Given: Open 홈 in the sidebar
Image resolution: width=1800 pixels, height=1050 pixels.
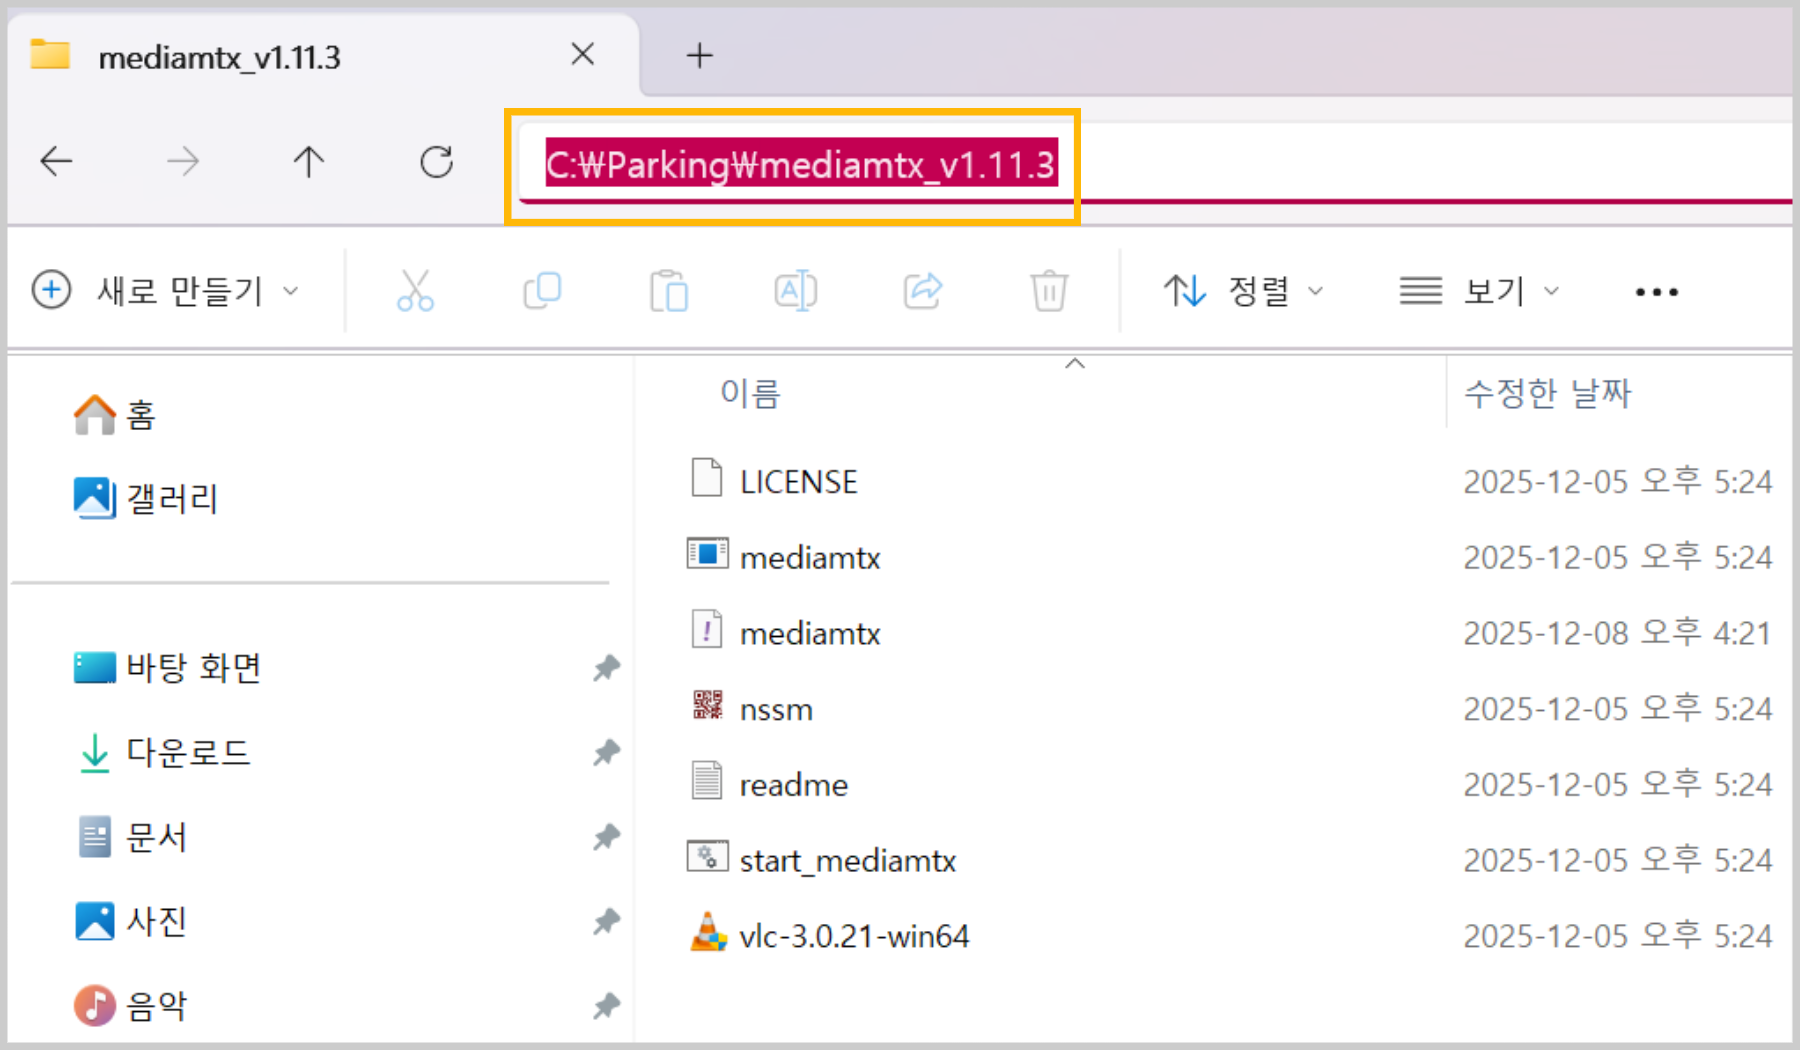Looking at the screenshot, I should coord(115,414).
